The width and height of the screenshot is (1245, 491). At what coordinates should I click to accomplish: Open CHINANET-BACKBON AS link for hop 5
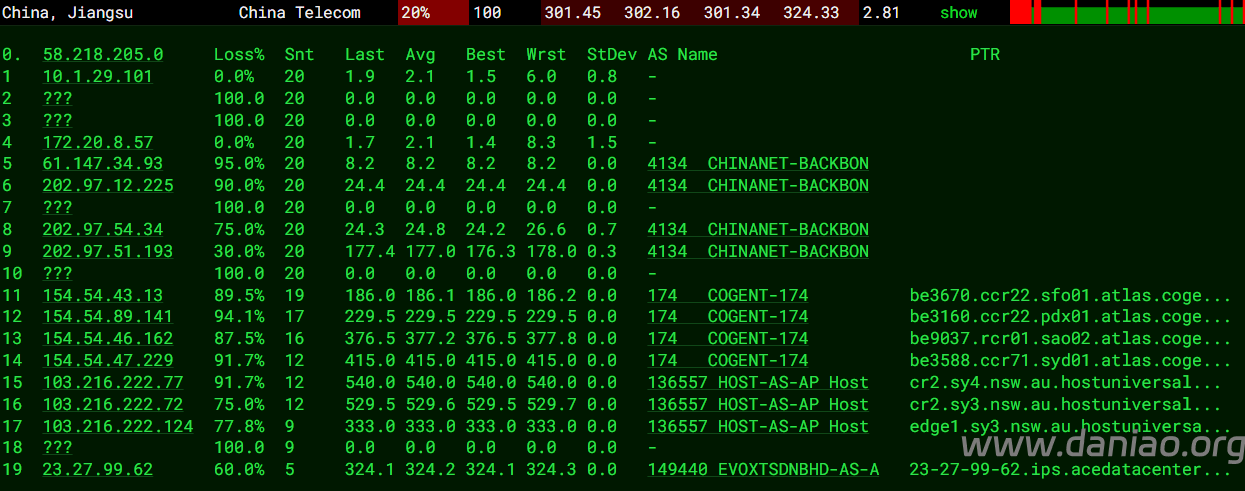[x=758, y=164]
